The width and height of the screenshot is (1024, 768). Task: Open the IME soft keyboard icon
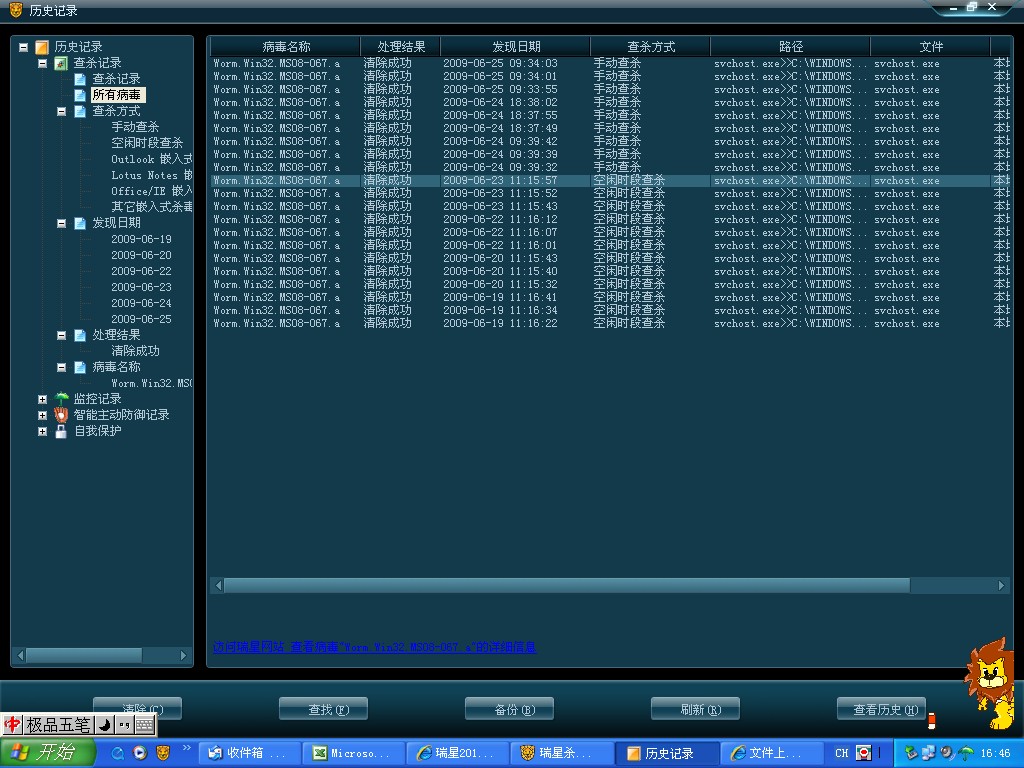[145, 725]
